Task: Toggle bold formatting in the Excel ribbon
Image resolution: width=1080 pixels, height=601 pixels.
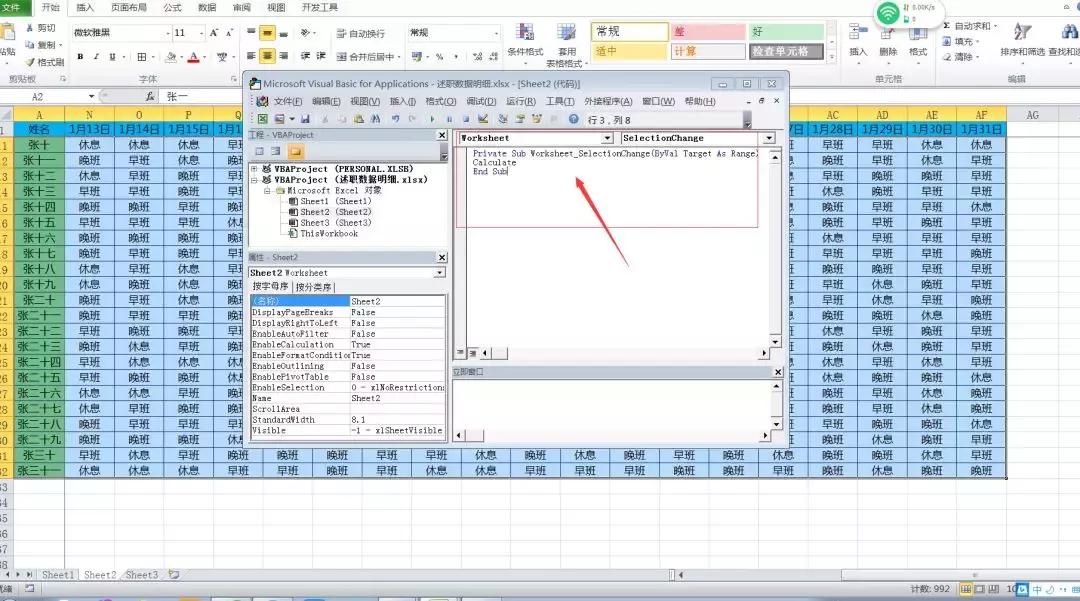Action: (81, 57)
